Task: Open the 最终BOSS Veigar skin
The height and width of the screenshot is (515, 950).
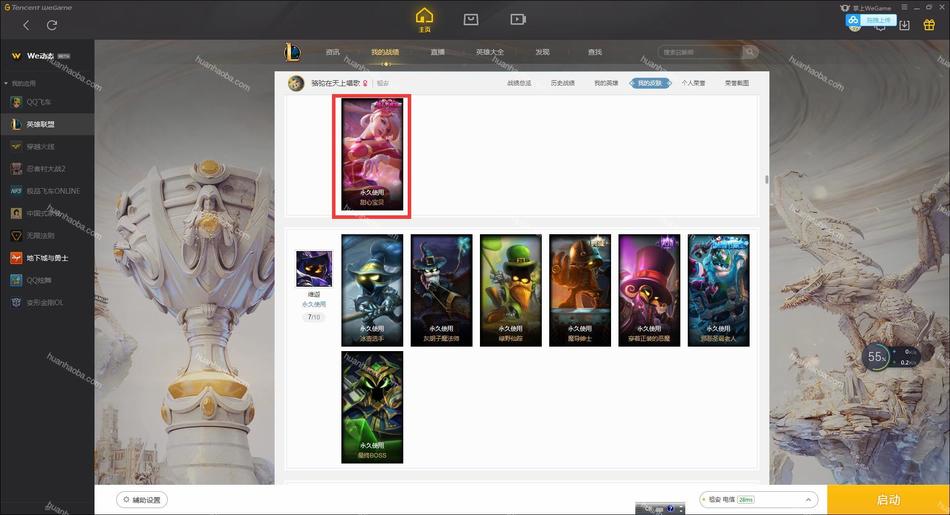Action: 372,407
